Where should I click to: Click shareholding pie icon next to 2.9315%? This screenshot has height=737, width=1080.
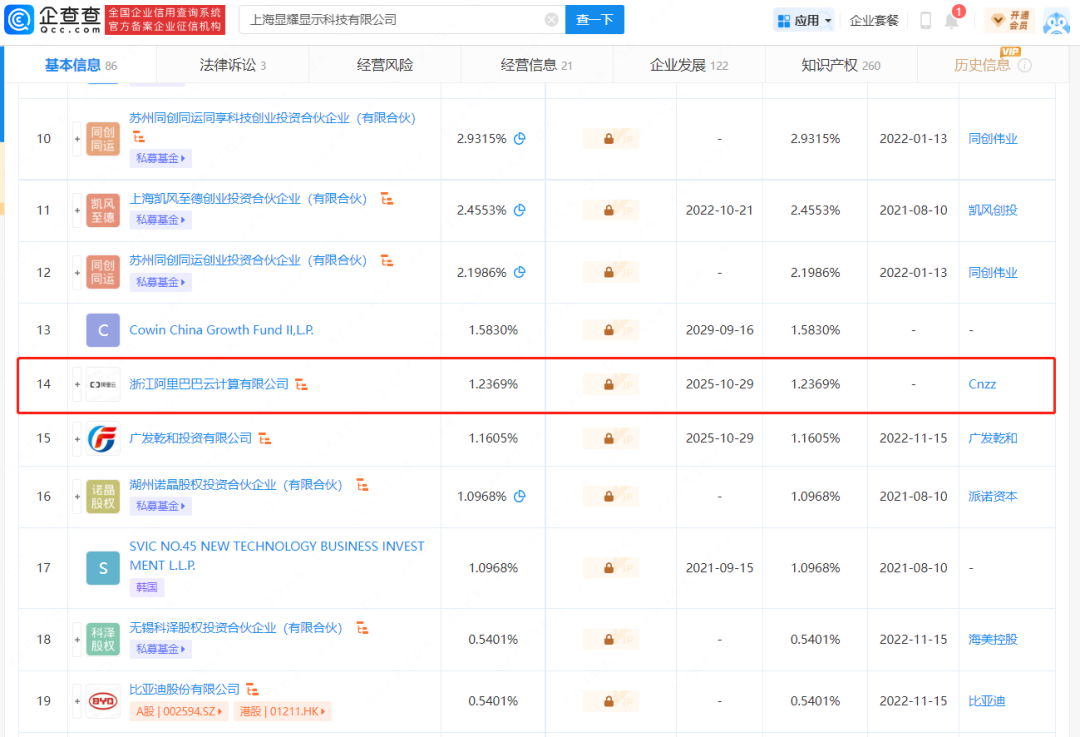(520, 138)
